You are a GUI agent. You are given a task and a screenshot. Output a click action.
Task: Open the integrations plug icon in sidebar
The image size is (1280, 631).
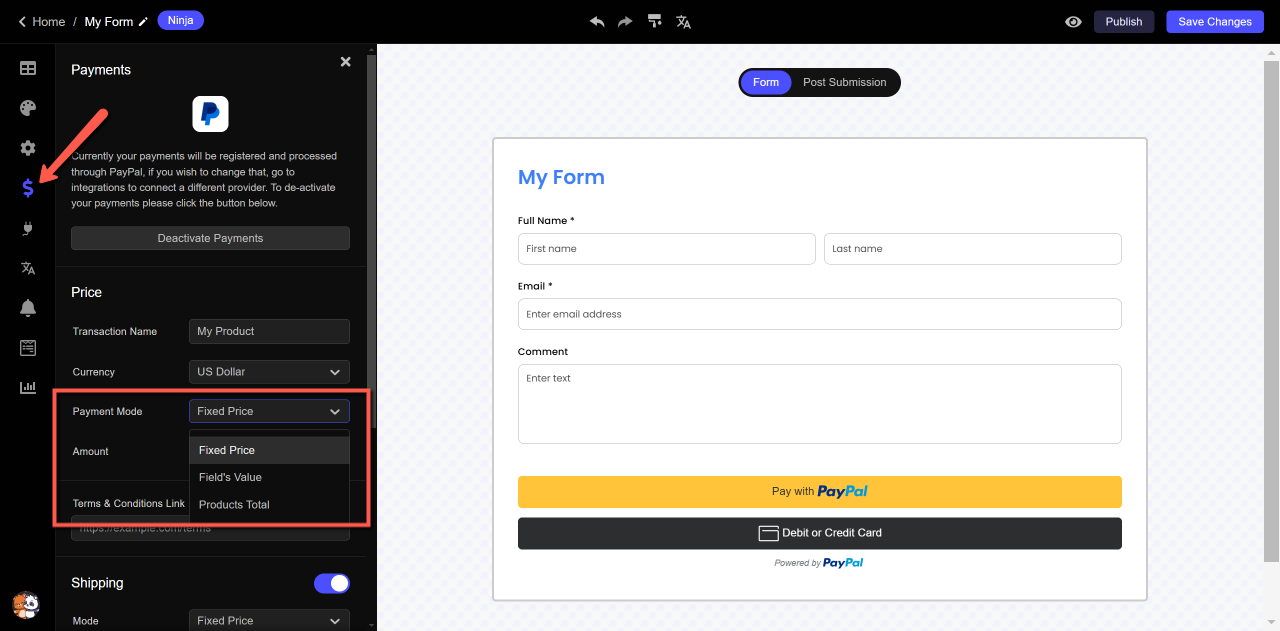[x=28, y=228]
